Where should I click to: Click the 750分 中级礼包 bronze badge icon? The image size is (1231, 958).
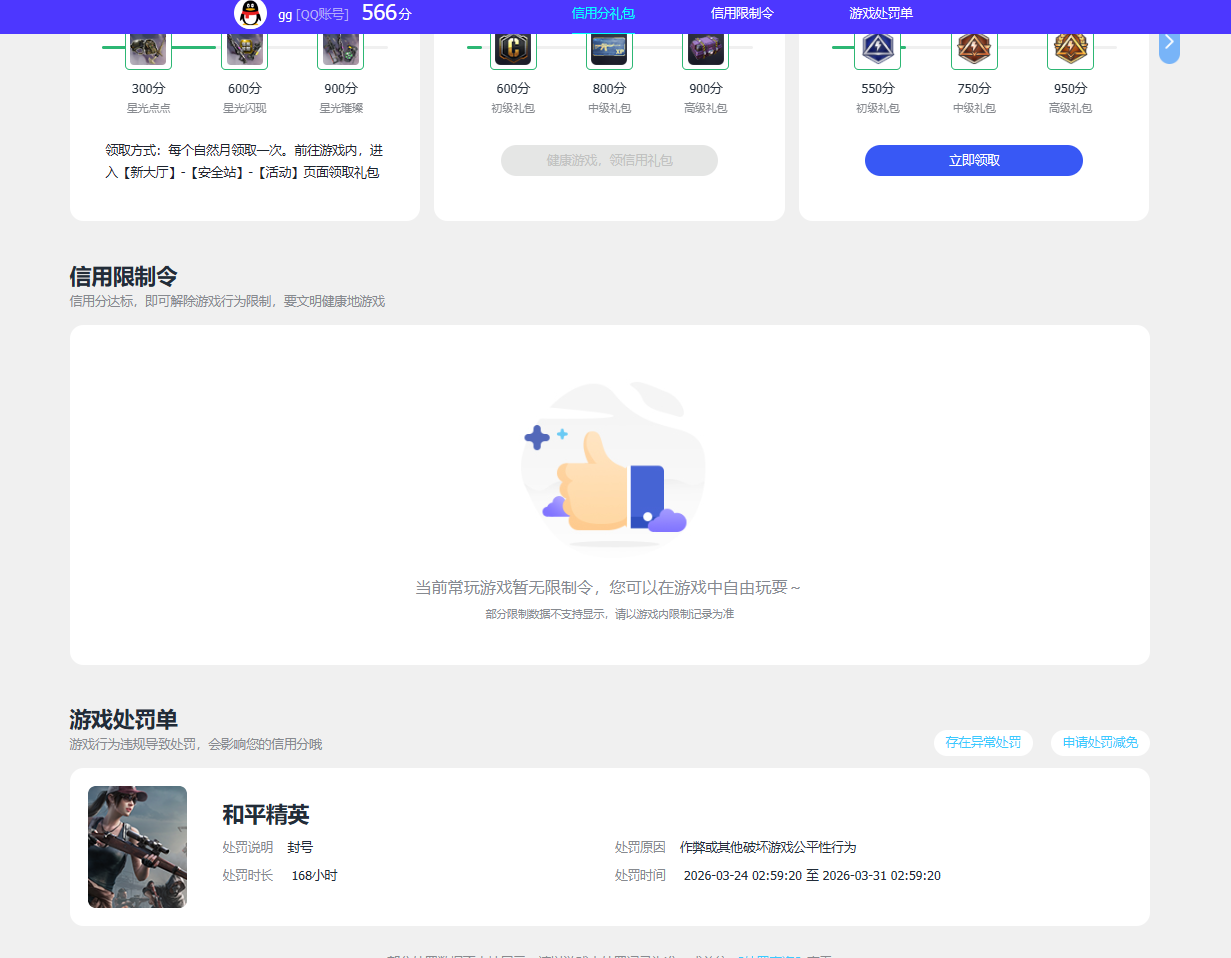[973, 46]
